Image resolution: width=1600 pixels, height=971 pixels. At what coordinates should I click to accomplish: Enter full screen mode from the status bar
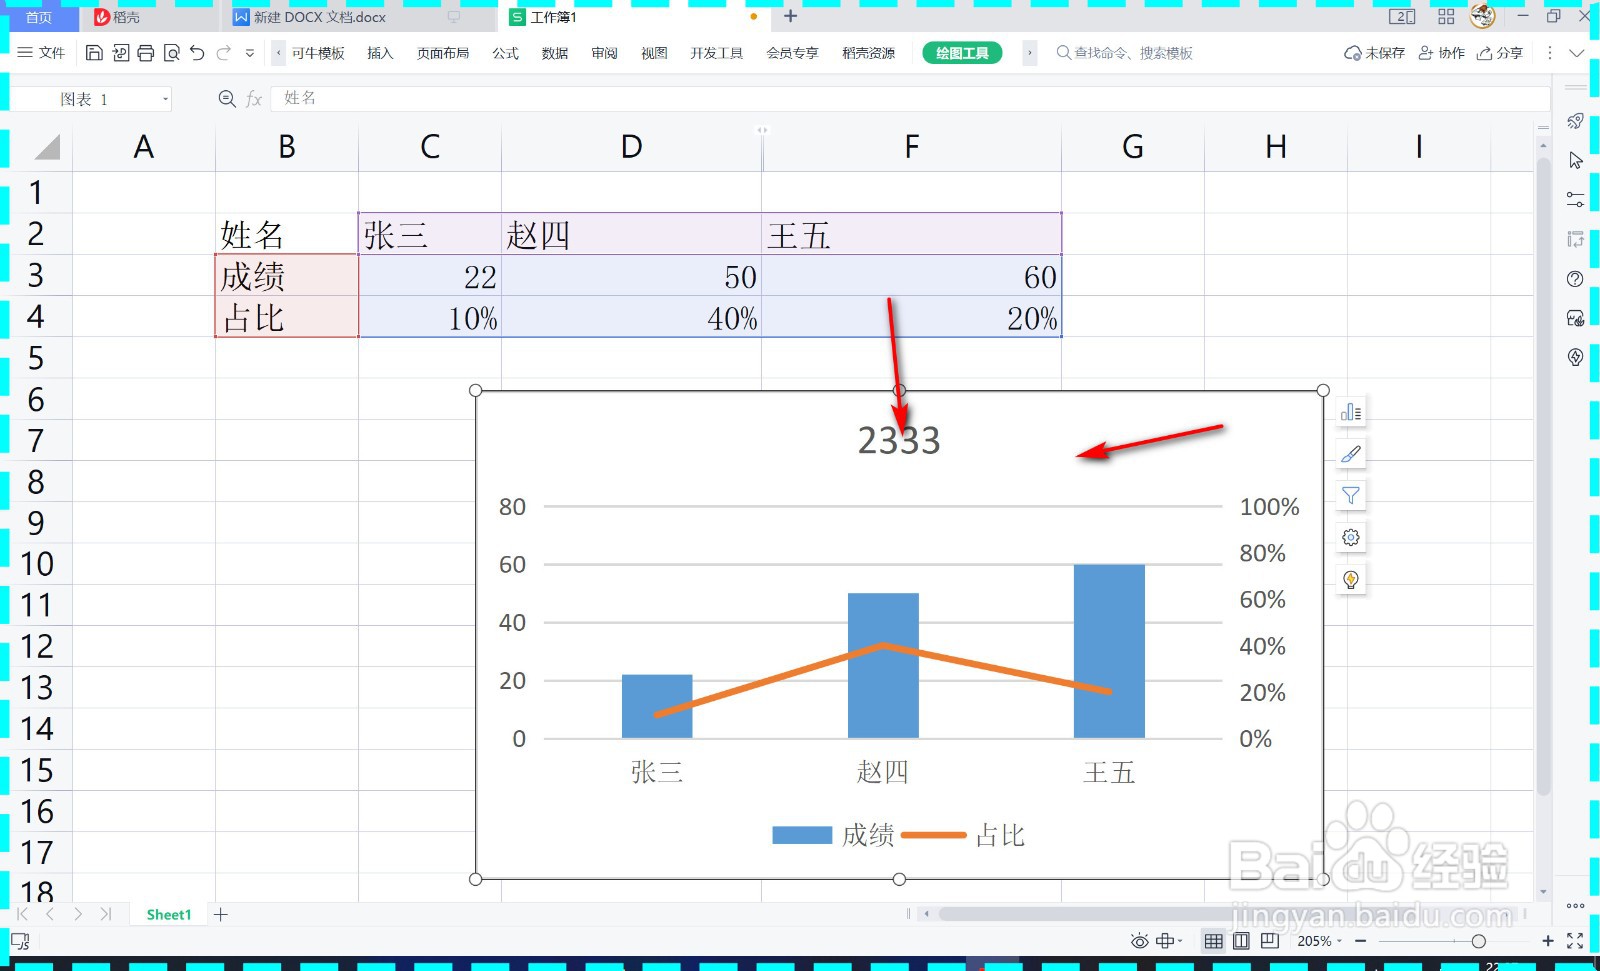tap(1575, 941)
